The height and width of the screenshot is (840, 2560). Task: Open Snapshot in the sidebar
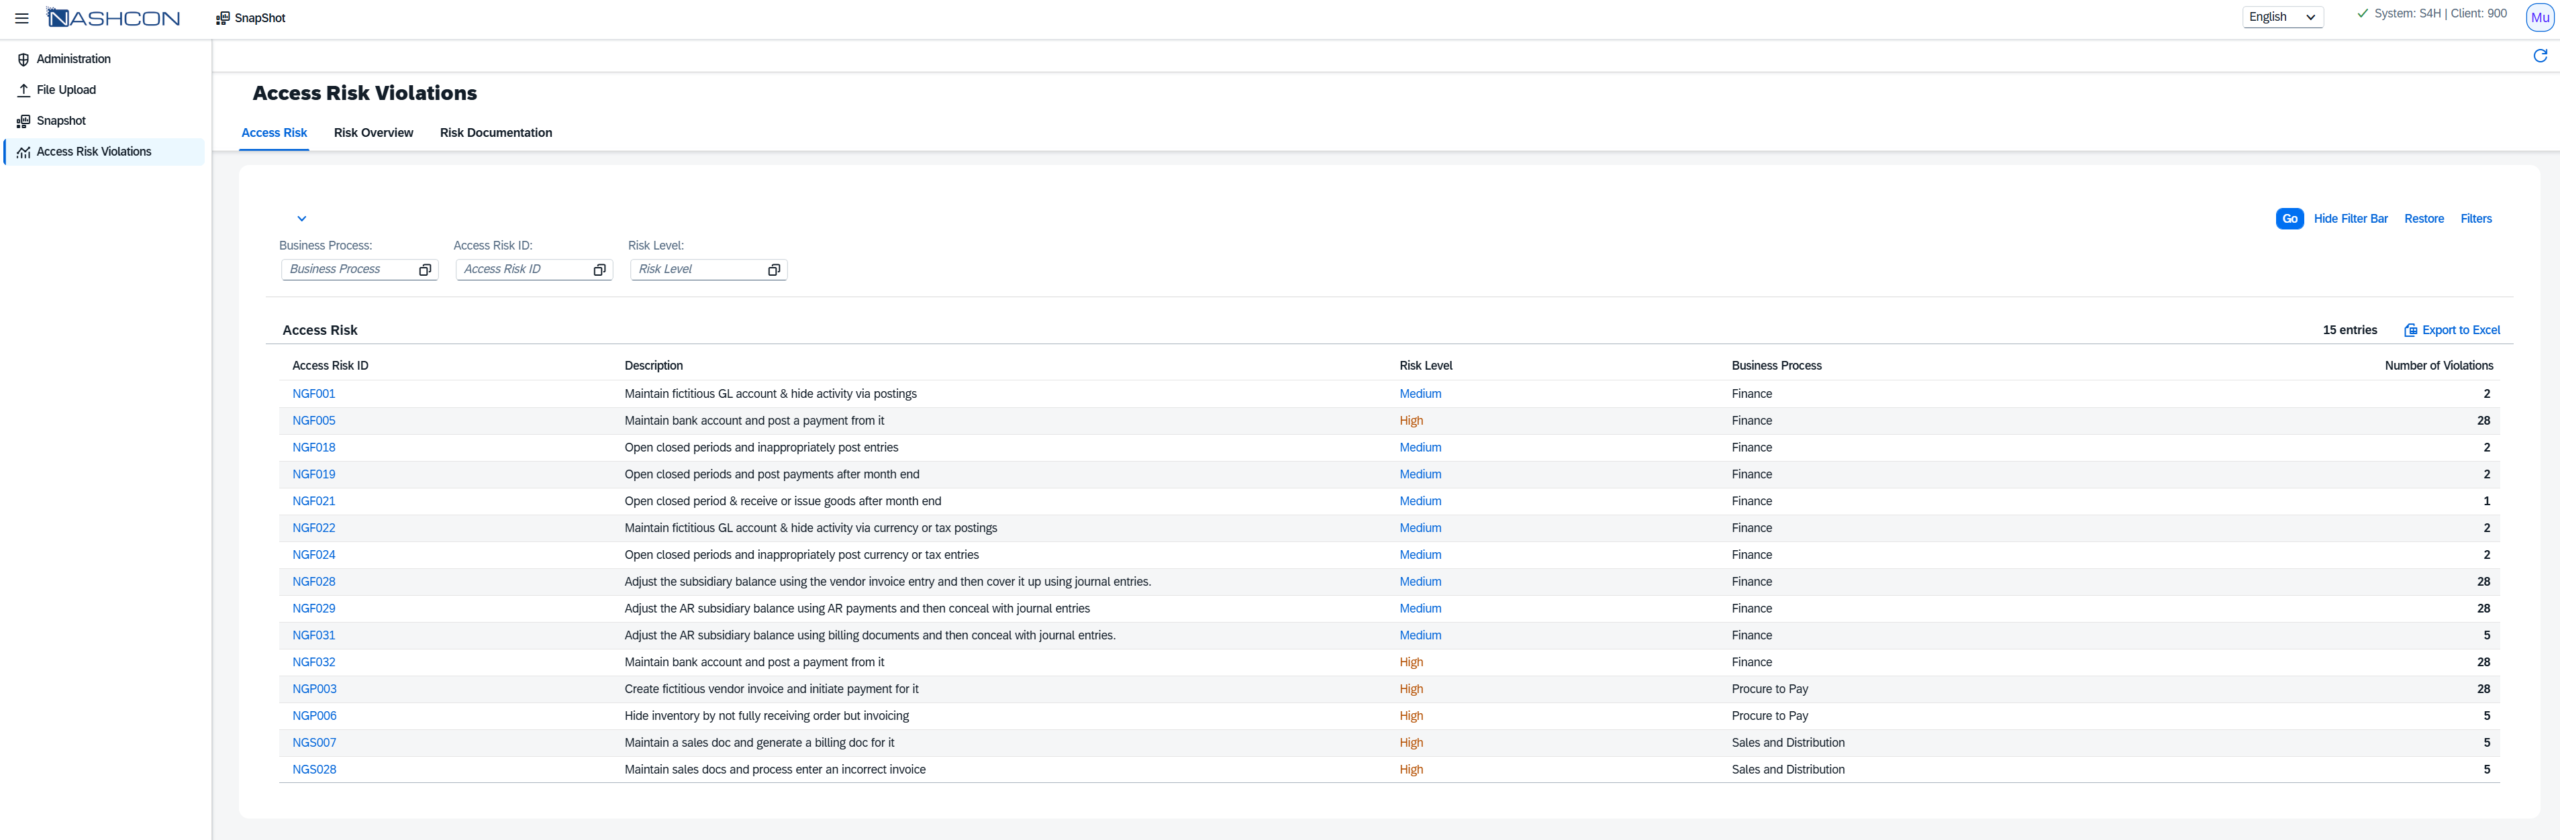pos(61,121)
